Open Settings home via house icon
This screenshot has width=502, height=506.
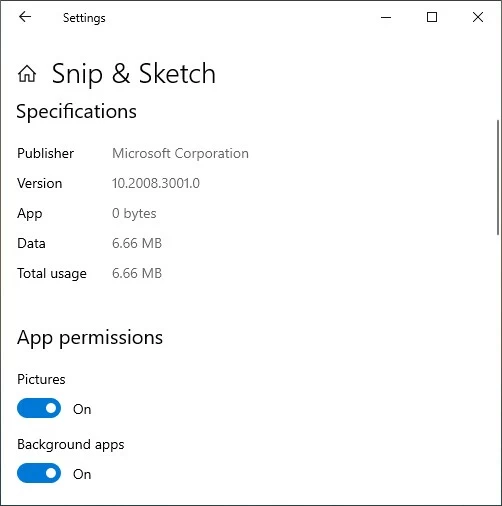coord(27,74)
